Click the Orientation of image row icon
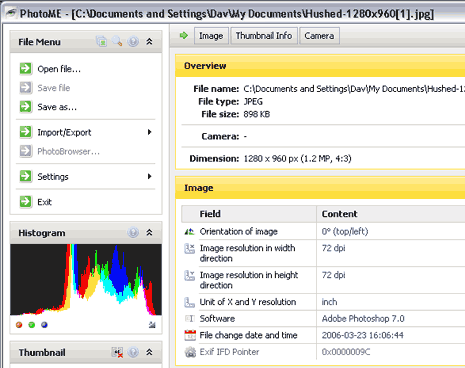 coord(190,231)
